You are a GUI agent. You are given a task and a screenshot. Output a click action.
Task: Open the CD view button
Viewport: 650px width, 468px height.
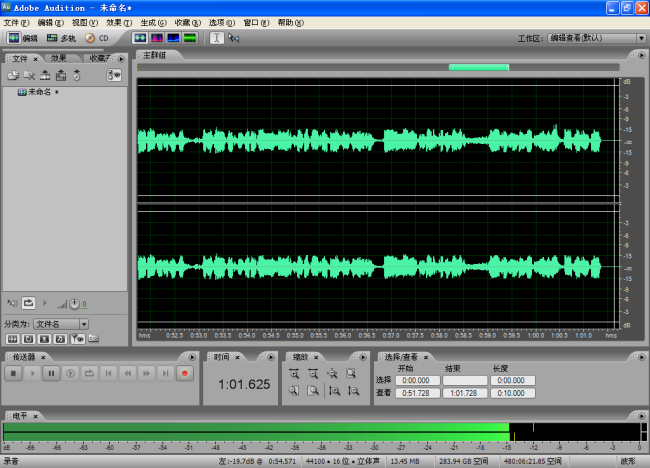click(97, 38)
